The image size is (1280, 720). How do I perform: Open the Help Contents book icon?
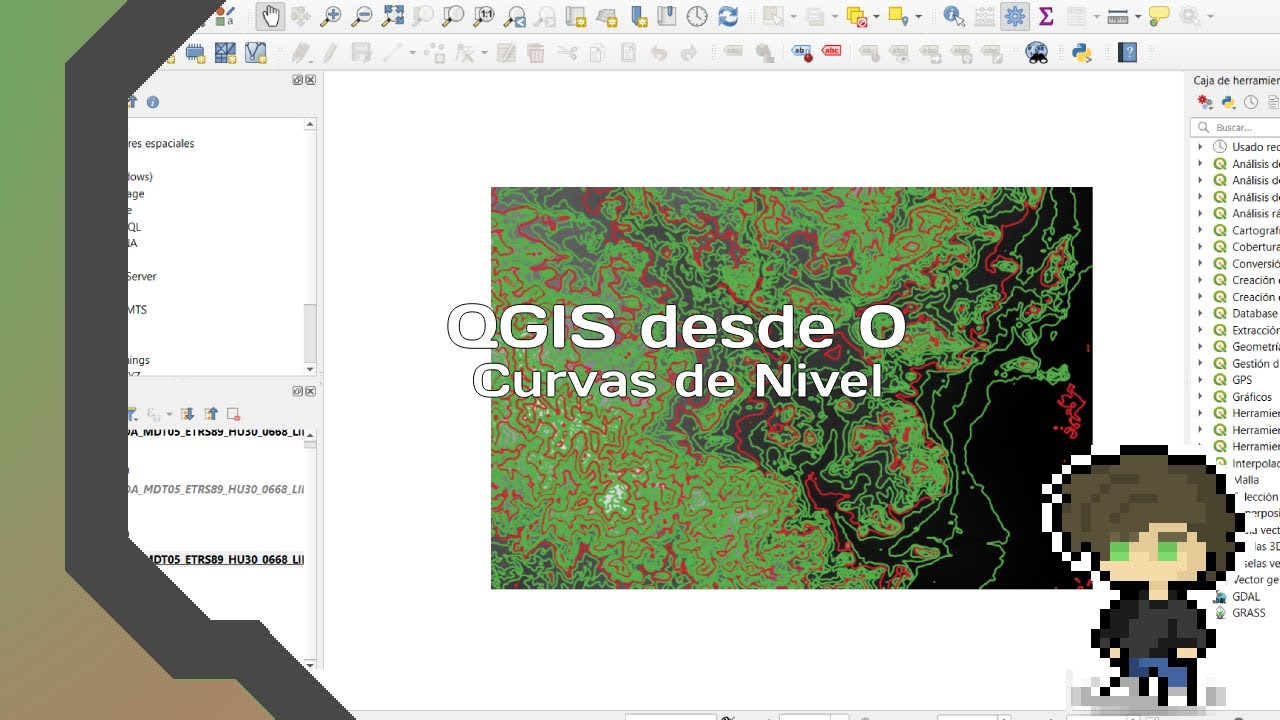[1128, 53]
